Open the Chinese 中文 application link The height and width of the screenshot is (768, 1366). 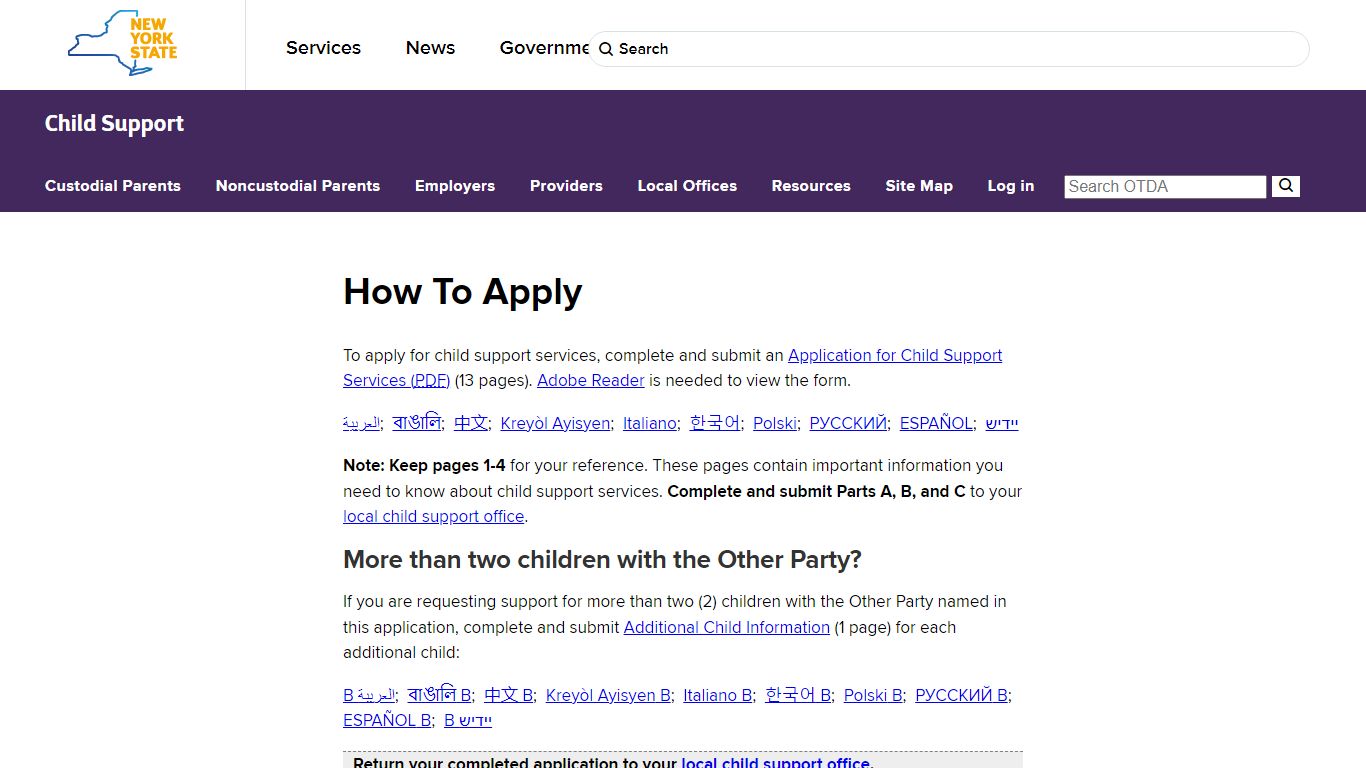pos(470,423)
